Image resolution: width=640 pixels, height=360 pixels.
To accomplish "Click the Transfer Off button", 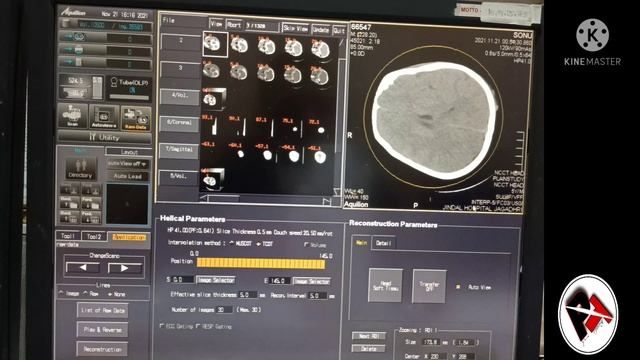I will click(429, 286).
